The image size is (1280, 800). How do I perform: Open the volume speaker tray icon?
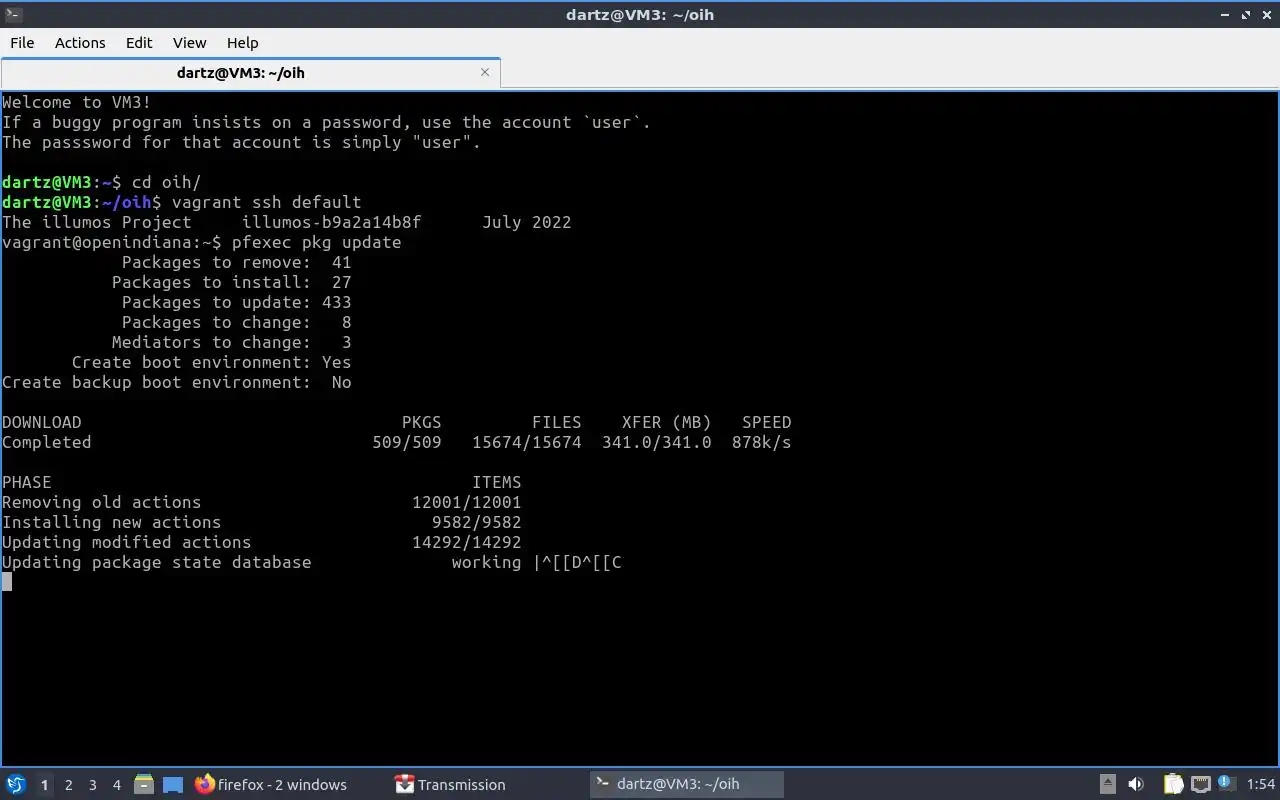(1136, 784)
